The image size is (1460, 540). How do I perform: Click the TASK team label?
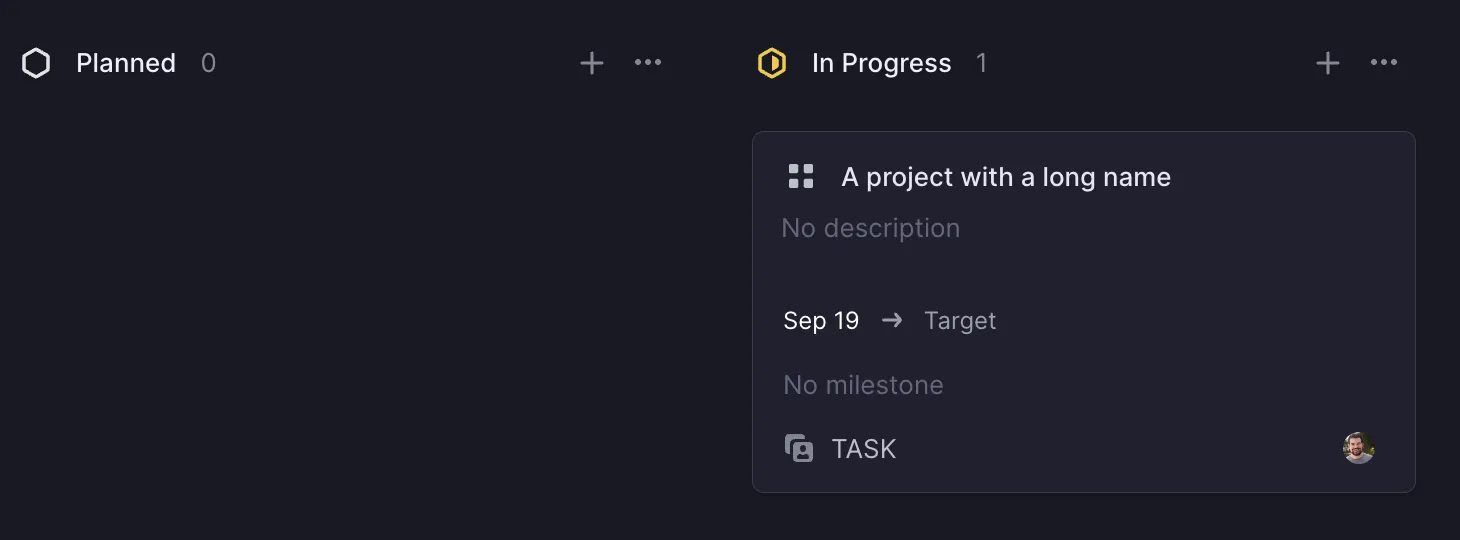864,449
